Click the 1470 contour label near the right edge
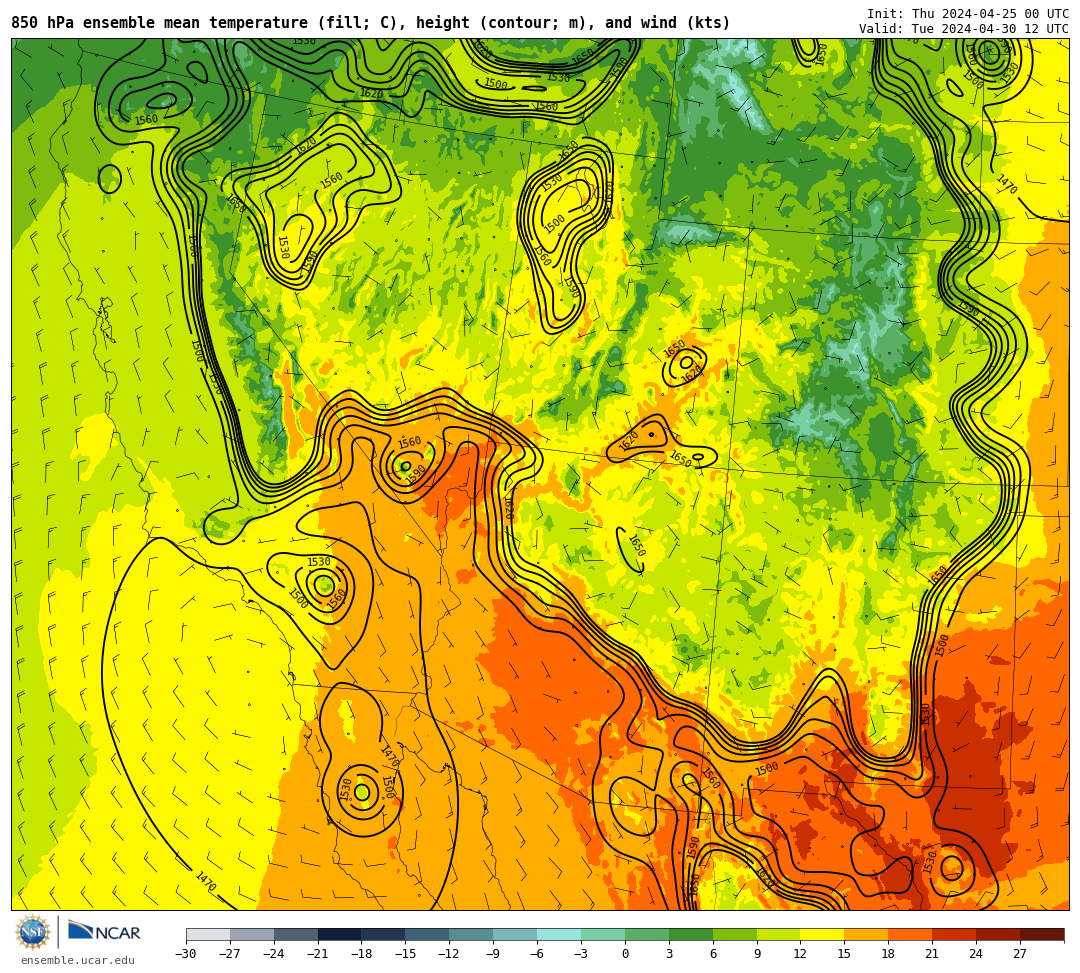The width and height of the screenshot is (1080, 973). pyautogui.click(x=1006, y=185)
